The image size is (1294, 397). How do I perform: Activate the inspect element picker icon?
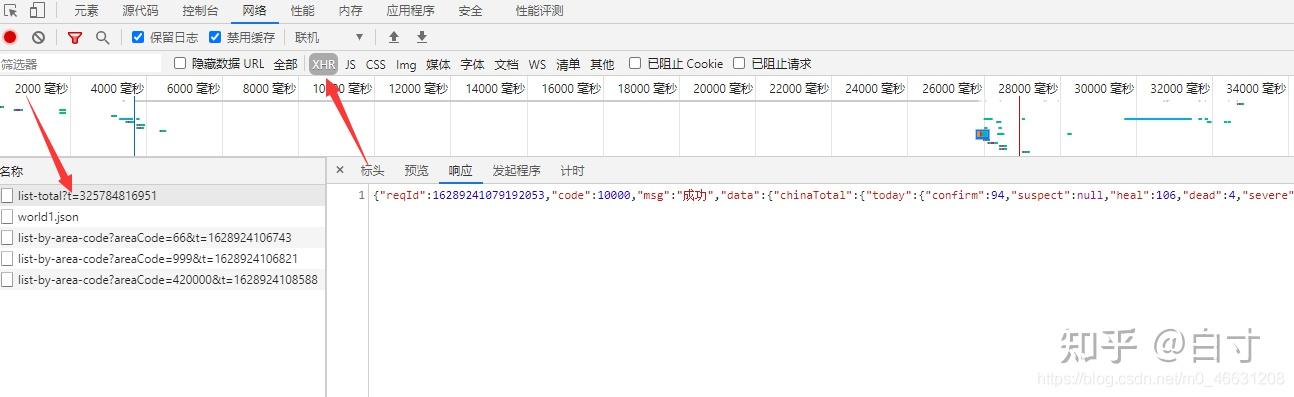11,11
